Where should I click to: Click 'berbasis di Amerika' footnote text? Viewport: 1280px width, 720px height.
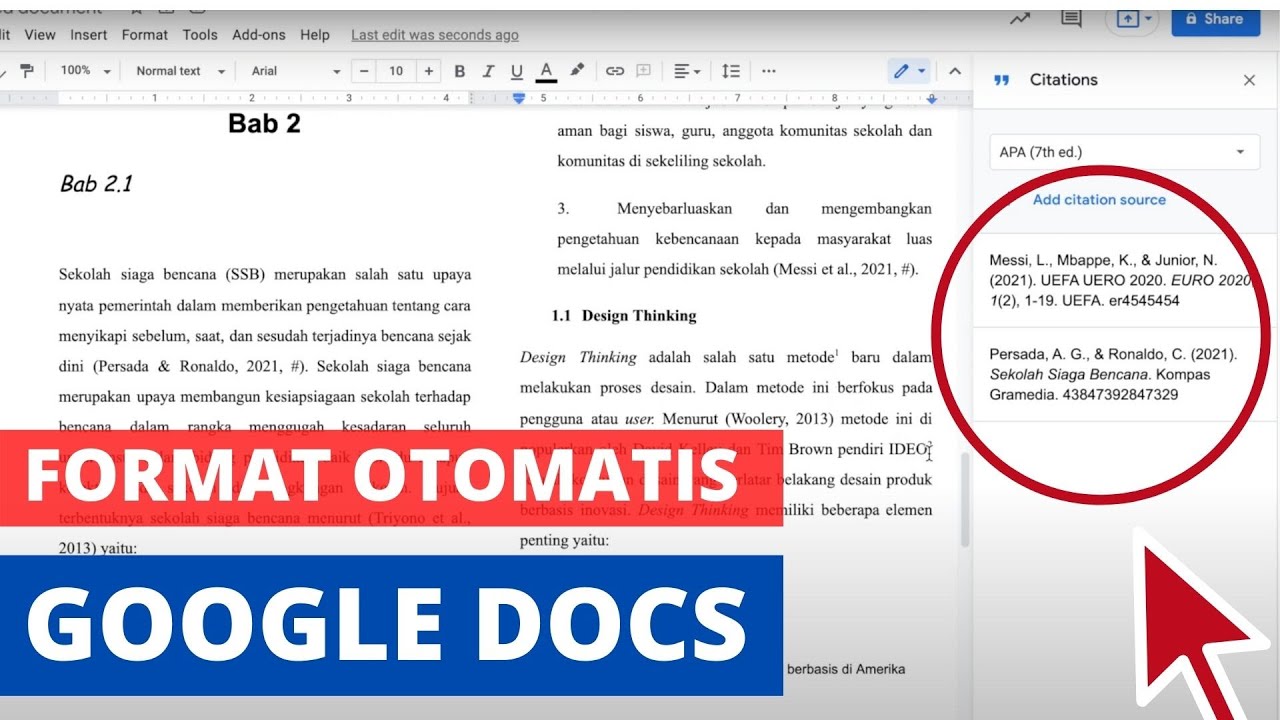[846, 668]
